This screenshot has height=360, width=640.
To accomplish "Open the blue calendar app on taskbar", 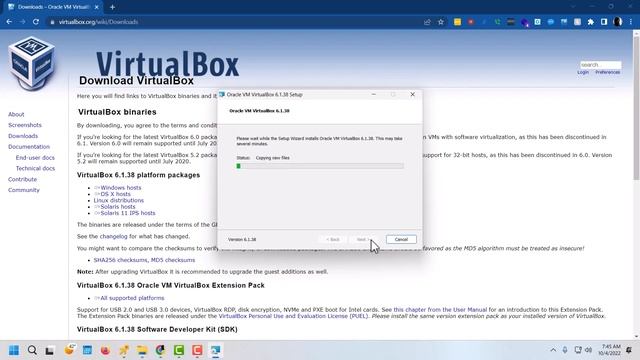I will tap(87, 350).
